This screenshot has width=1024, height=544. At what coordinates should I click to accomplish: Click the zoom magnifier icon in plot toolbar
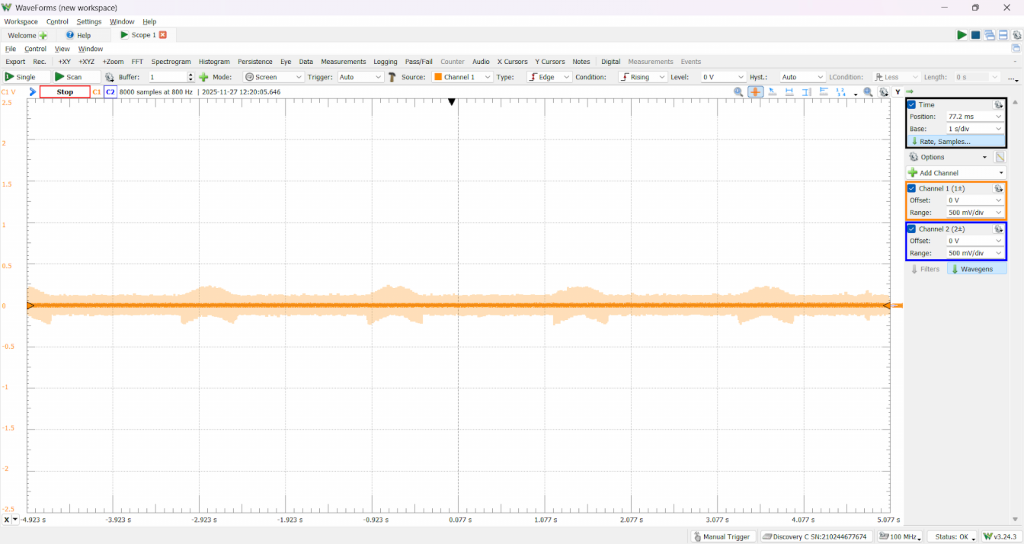pyautogui.click(x=739, y=92)
